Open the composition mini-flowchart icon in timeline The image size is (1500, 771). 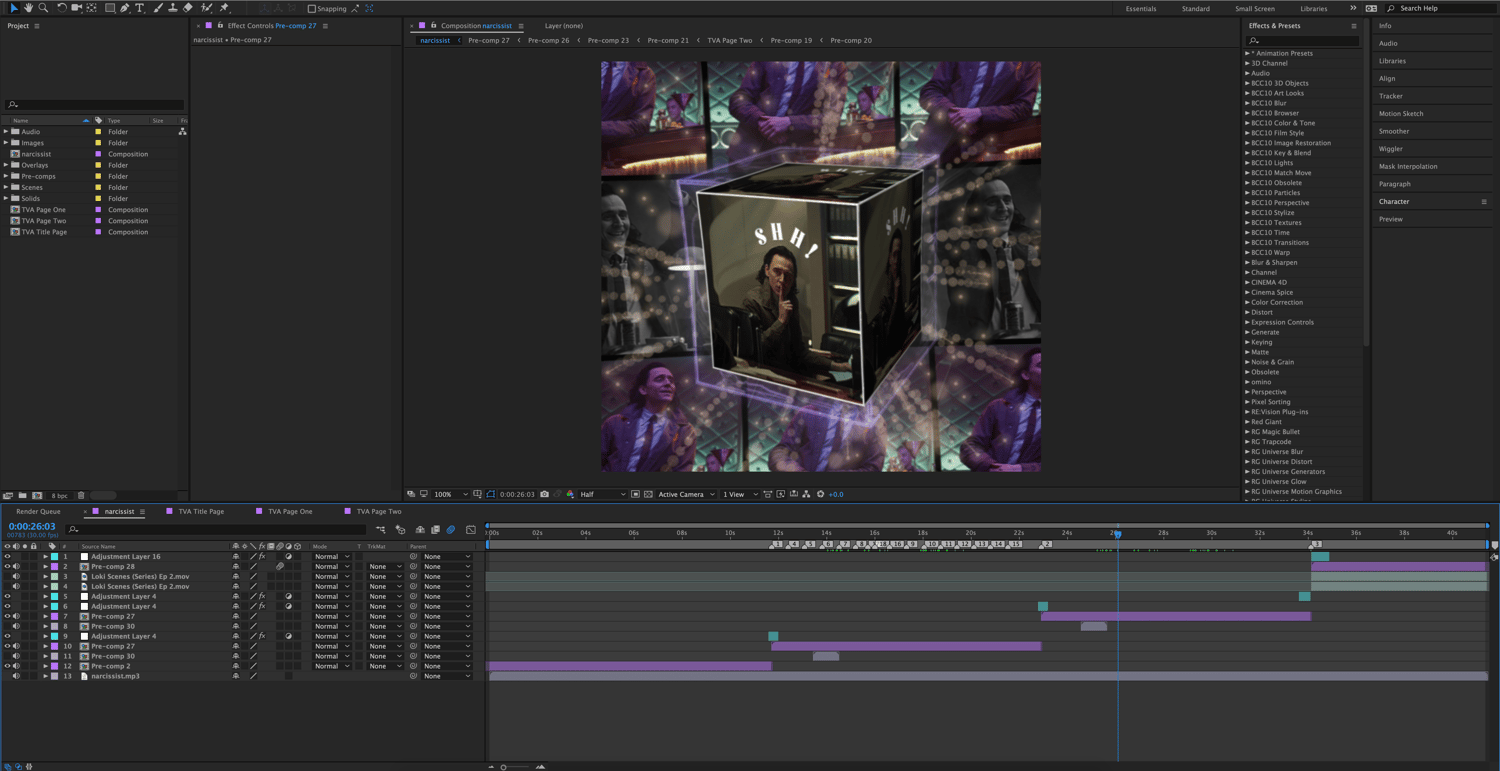[381, 530]
